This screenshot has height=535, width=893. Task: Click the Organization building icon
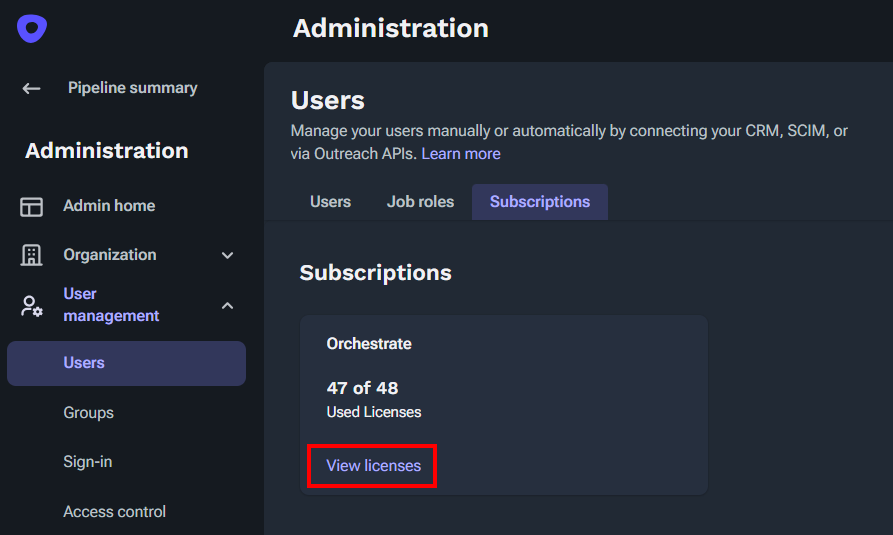click(x=31, y=255)
